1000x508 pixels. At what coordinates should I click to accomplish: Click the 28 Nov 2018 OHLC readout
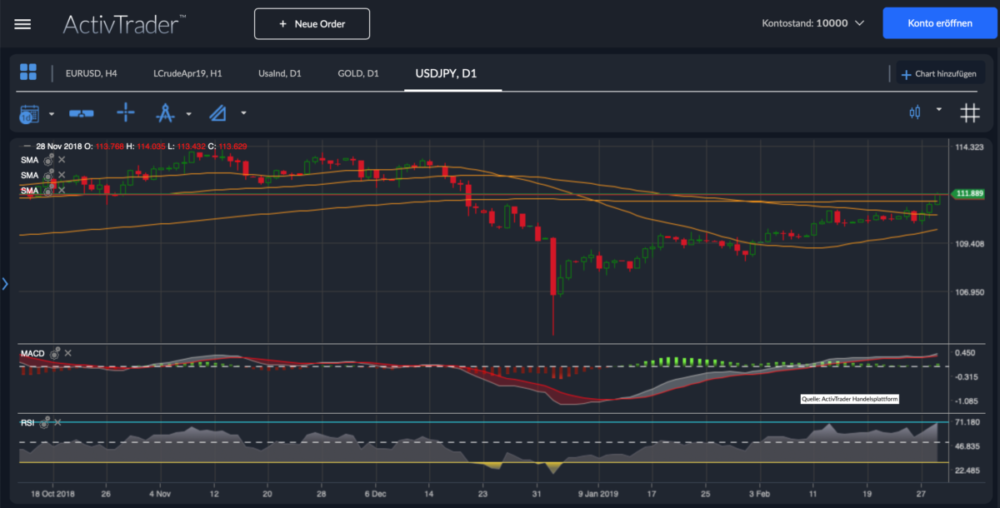pos(141,147)
